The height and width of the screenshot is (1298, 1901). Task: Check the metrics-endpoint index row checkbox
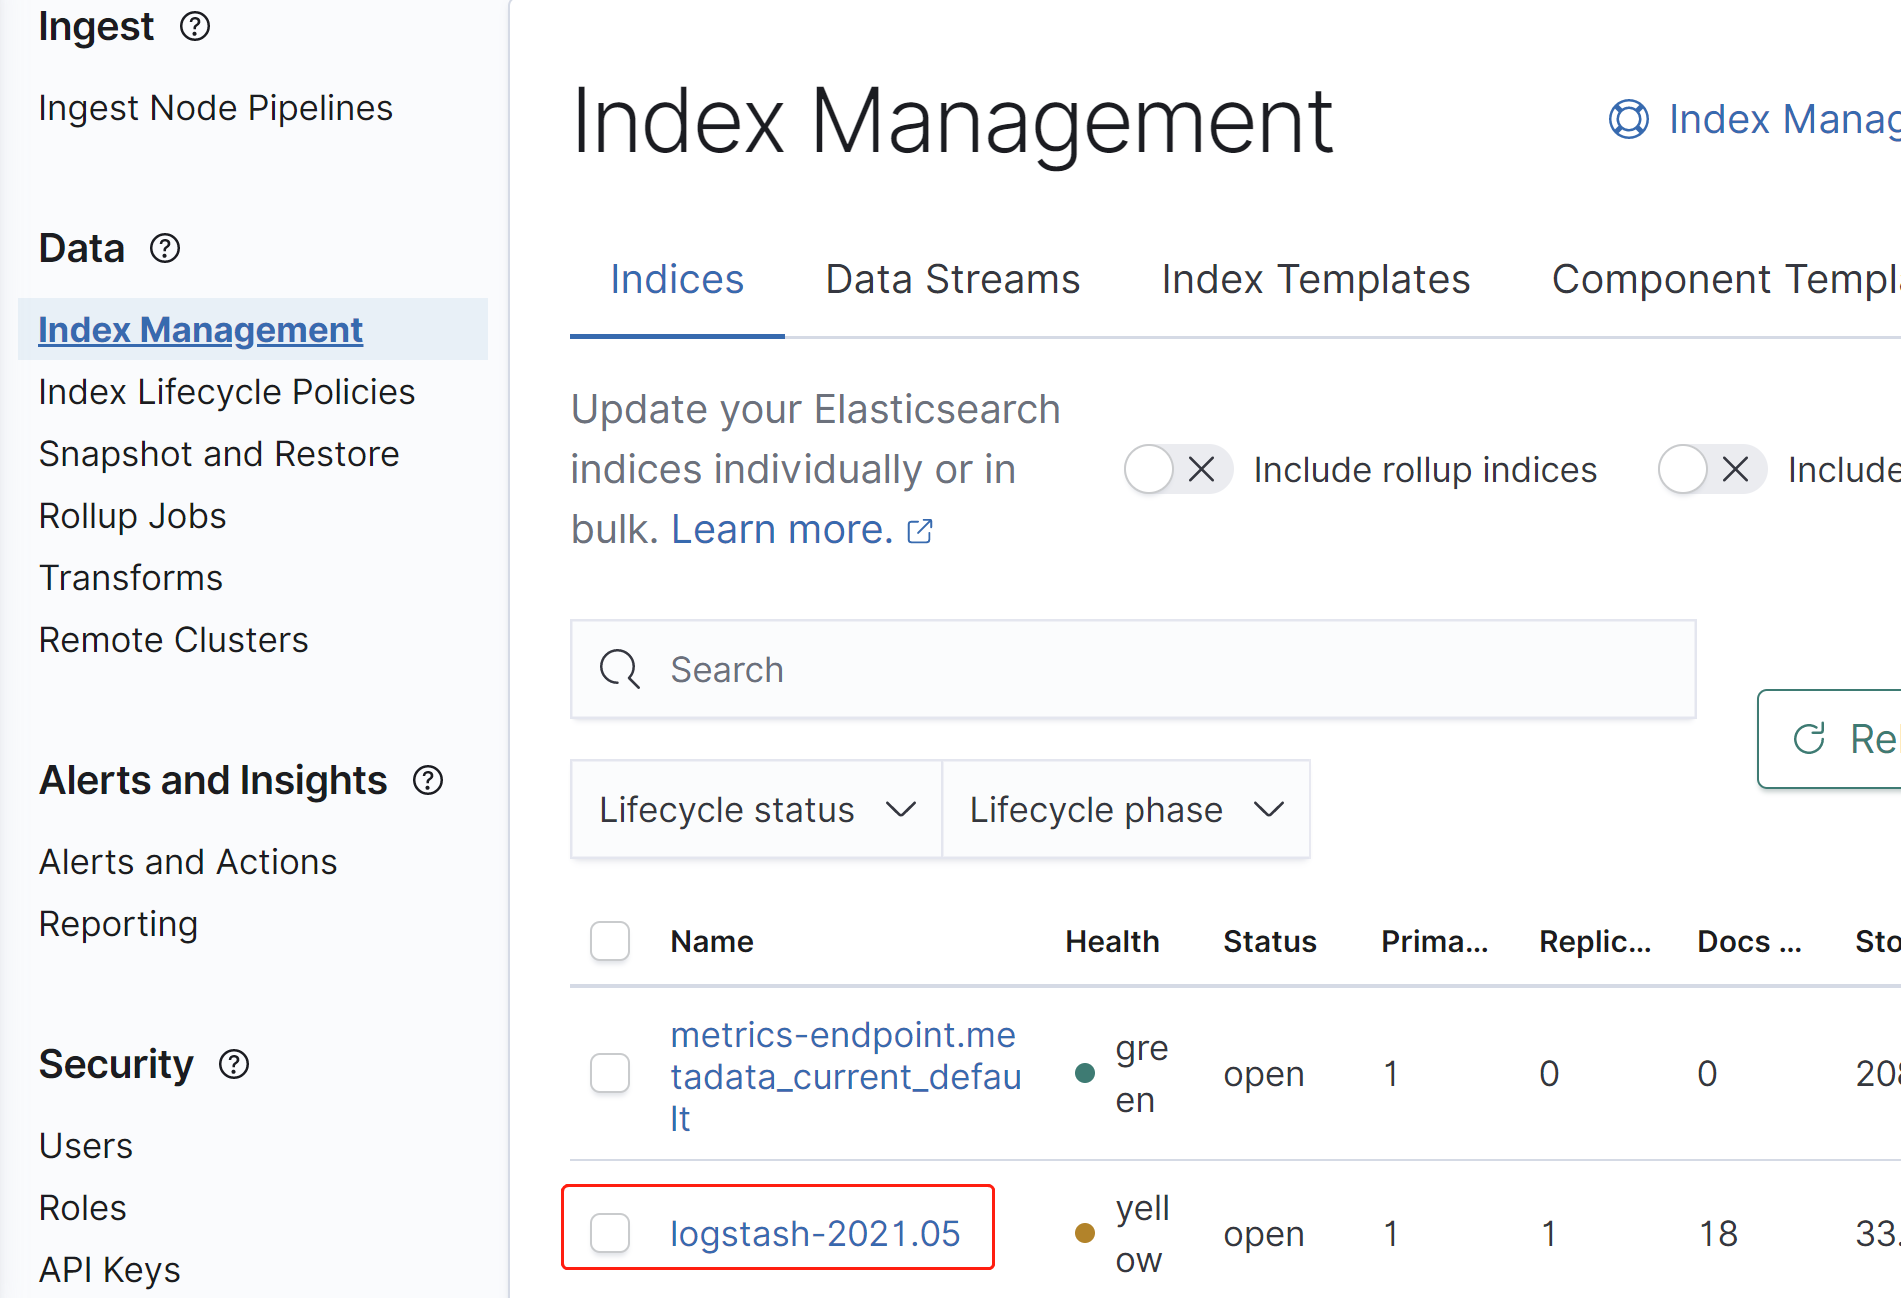(610, 1074)
